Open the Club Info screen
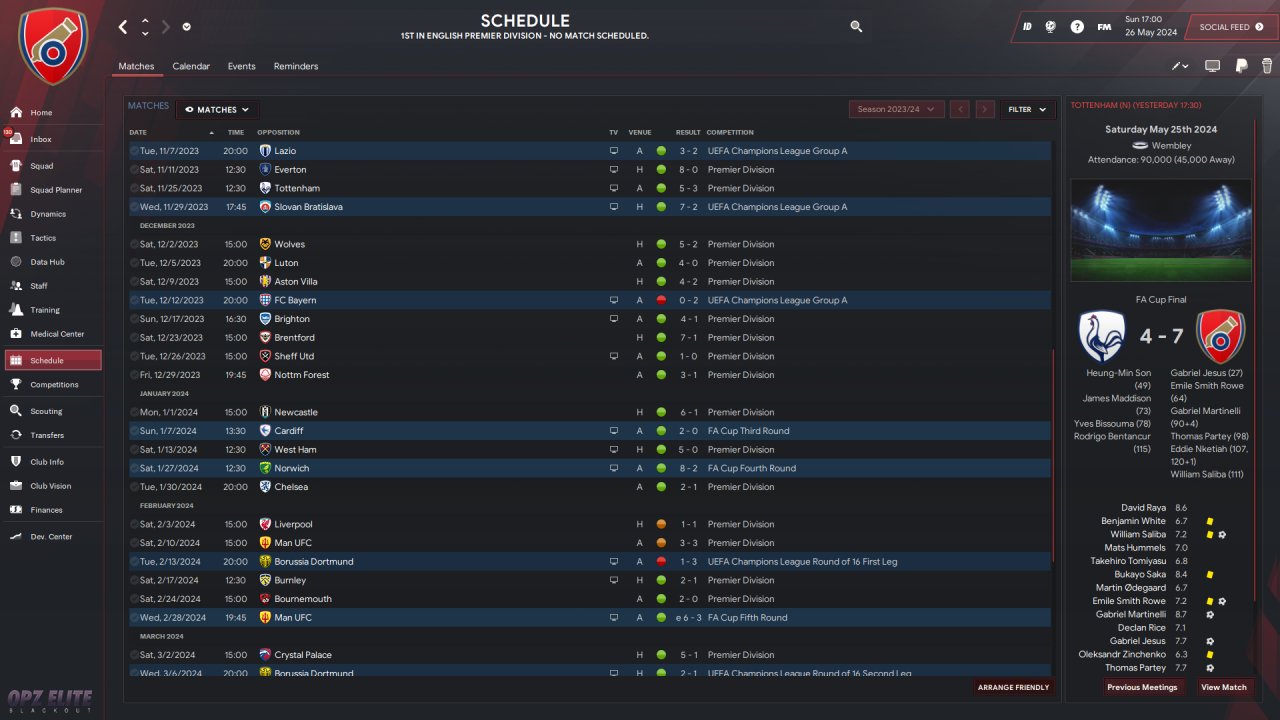The image size is (1280, 720). (52, 462)
